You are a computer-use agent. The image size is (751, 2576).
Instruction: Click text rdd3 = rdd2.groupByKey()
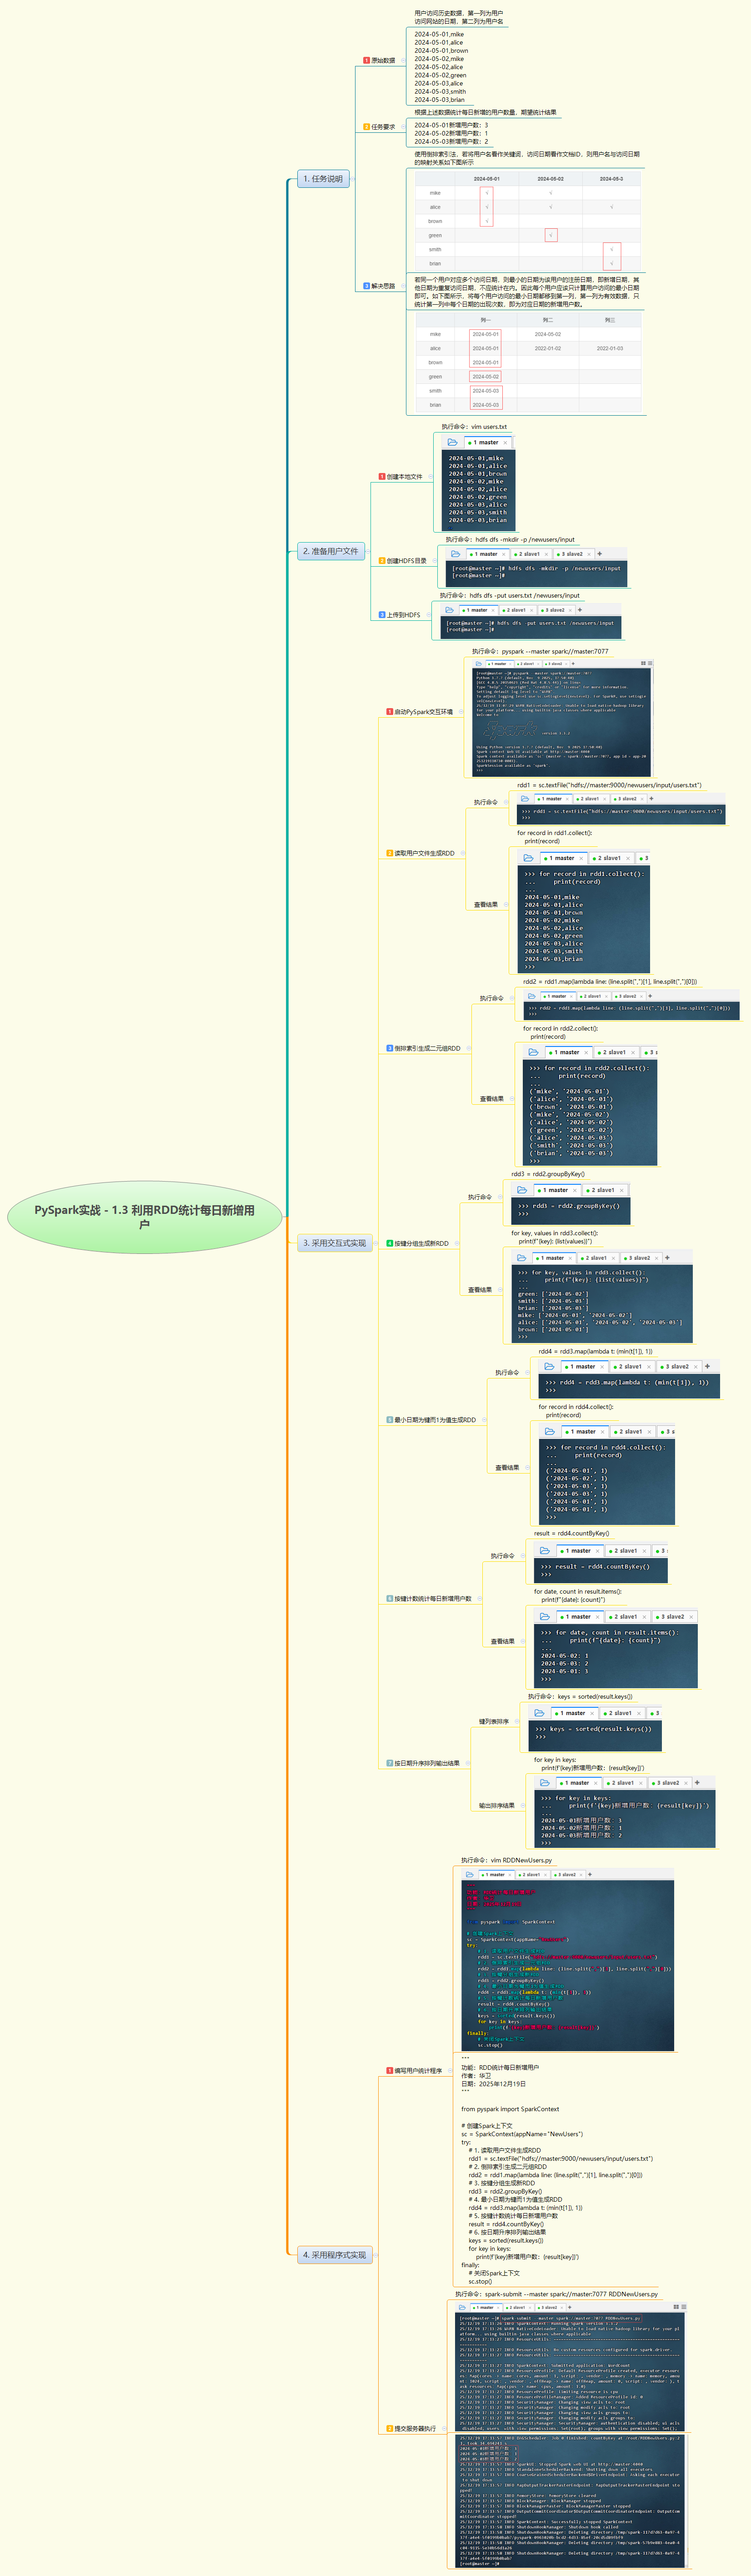(548, 1174)
